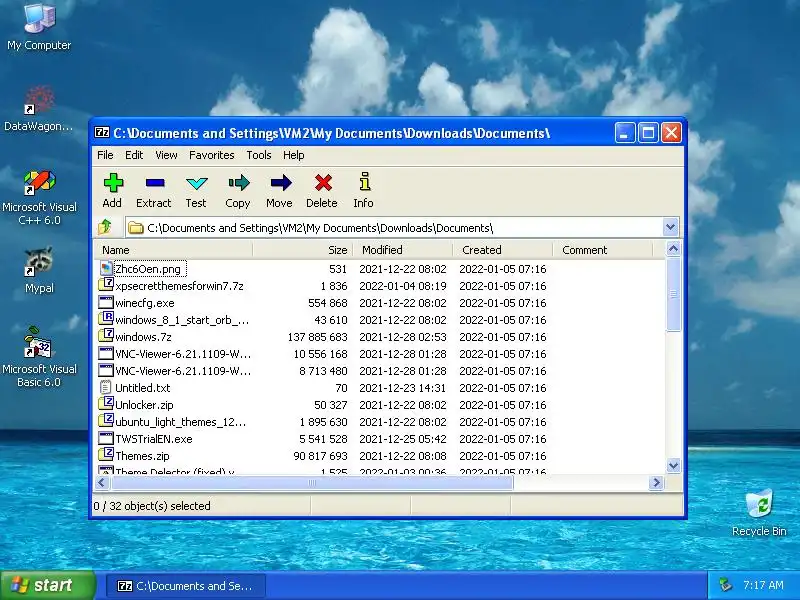This screenshot has width=800, height=600.
Task: Click into the address path field
Action: point(395,228)
